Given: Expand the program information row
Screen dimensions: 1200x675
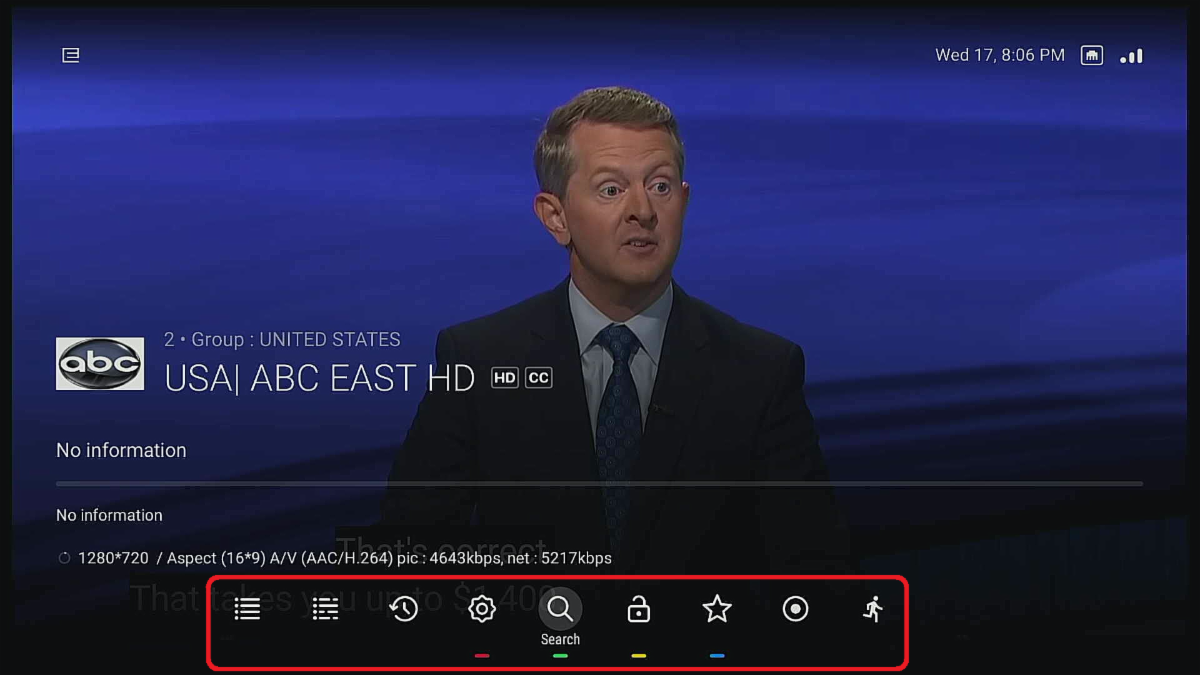Looking at the screenshot, I should coord(121,449).
